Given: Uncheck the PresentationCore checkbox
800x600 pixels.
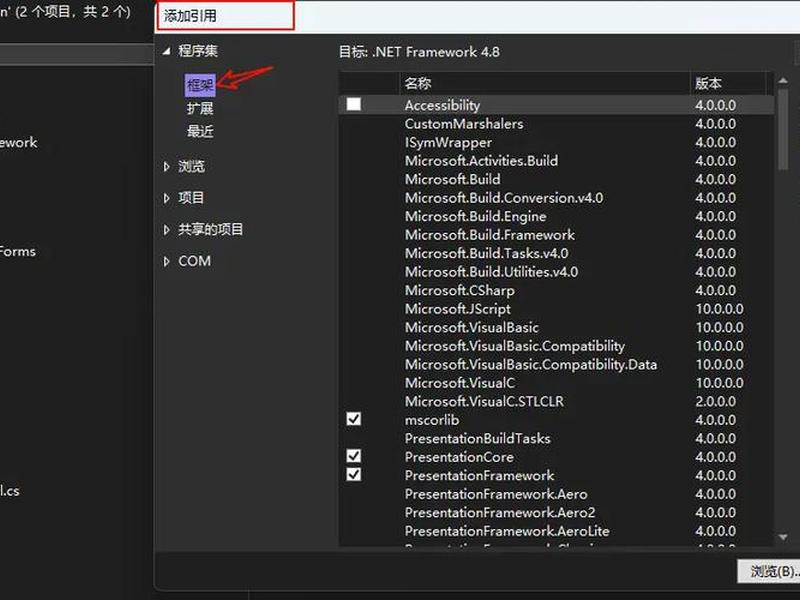Looking at the screenshot, I should coord(354,456).
